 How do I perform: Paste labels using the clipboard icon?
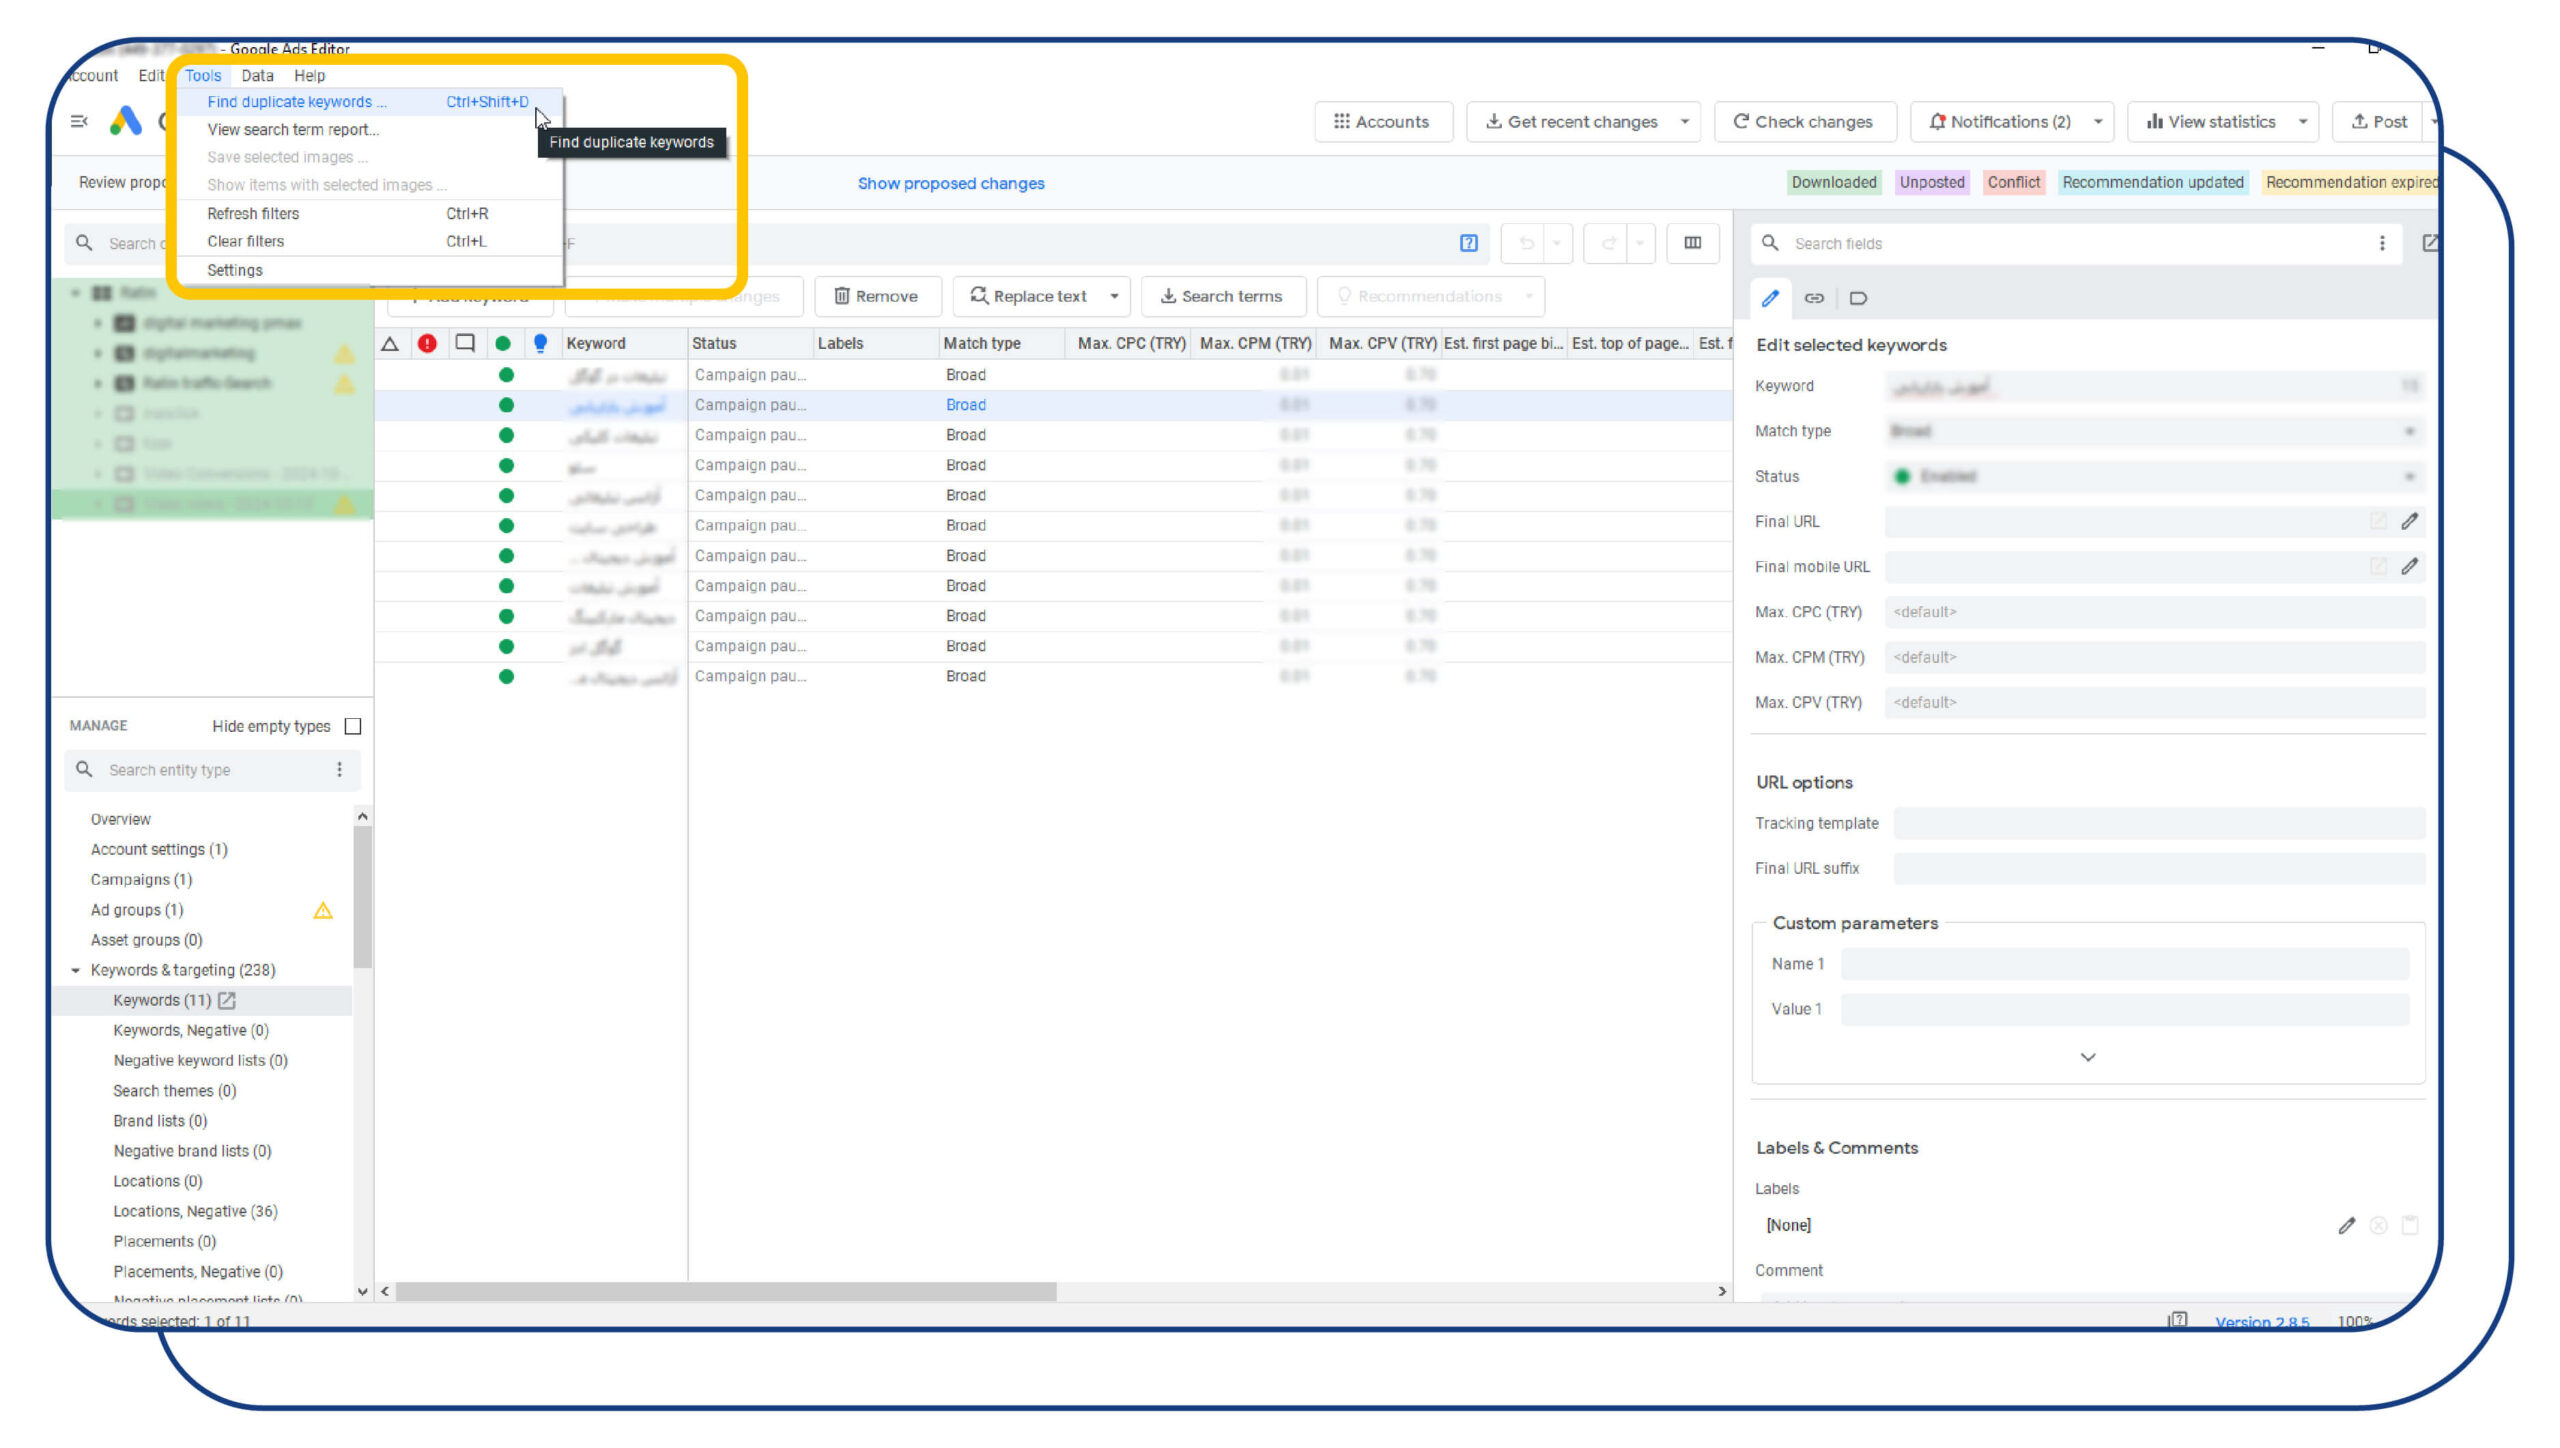pos(2410,1225)
